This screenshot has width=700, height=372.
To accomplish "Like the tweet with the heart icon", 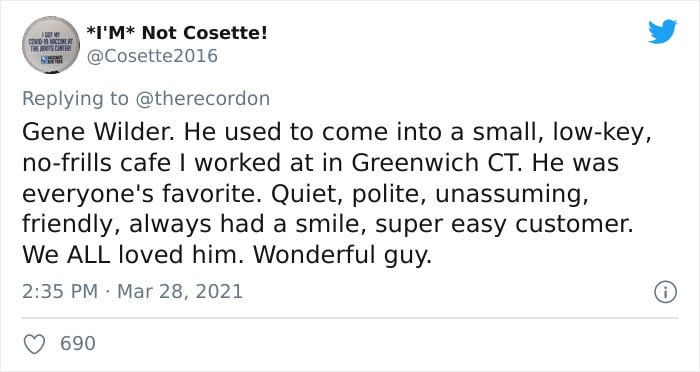I will 34,344.
